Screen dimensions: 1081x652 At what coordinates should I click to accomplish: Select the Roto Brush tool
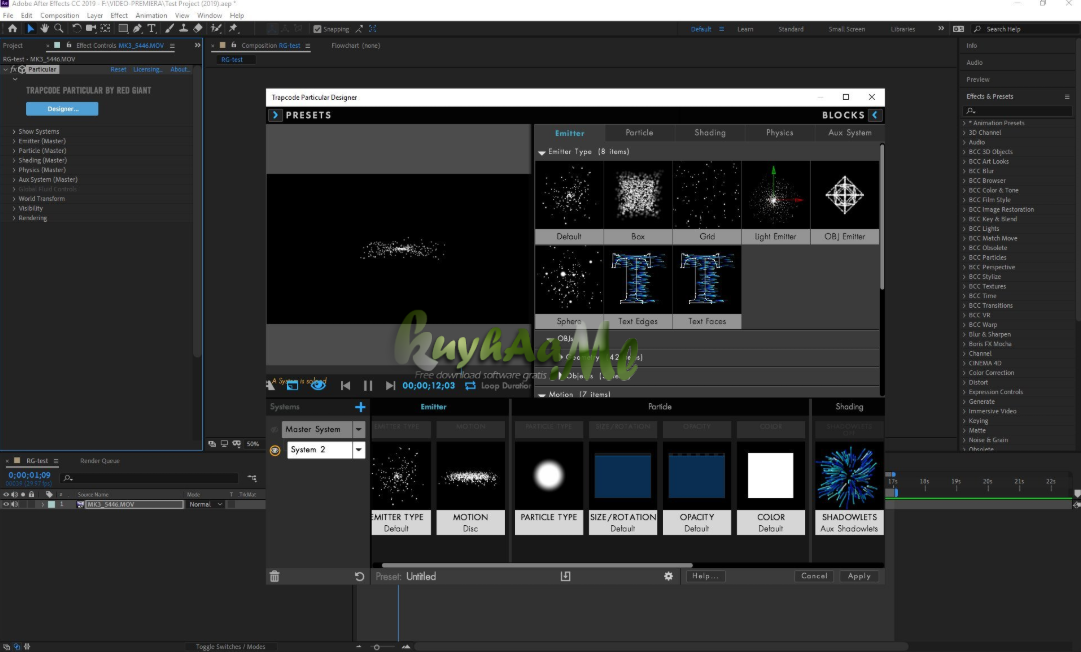tap(216, 29)
